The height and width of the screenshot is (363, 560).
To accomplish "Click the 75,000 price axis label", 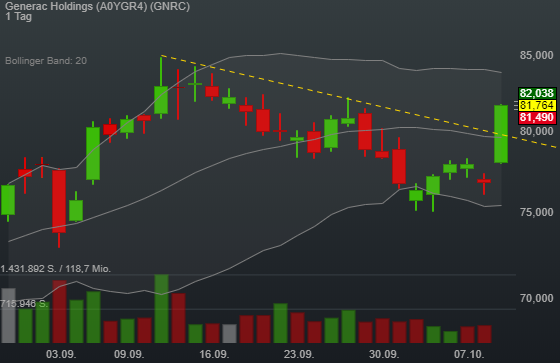I will click(536, 212).
